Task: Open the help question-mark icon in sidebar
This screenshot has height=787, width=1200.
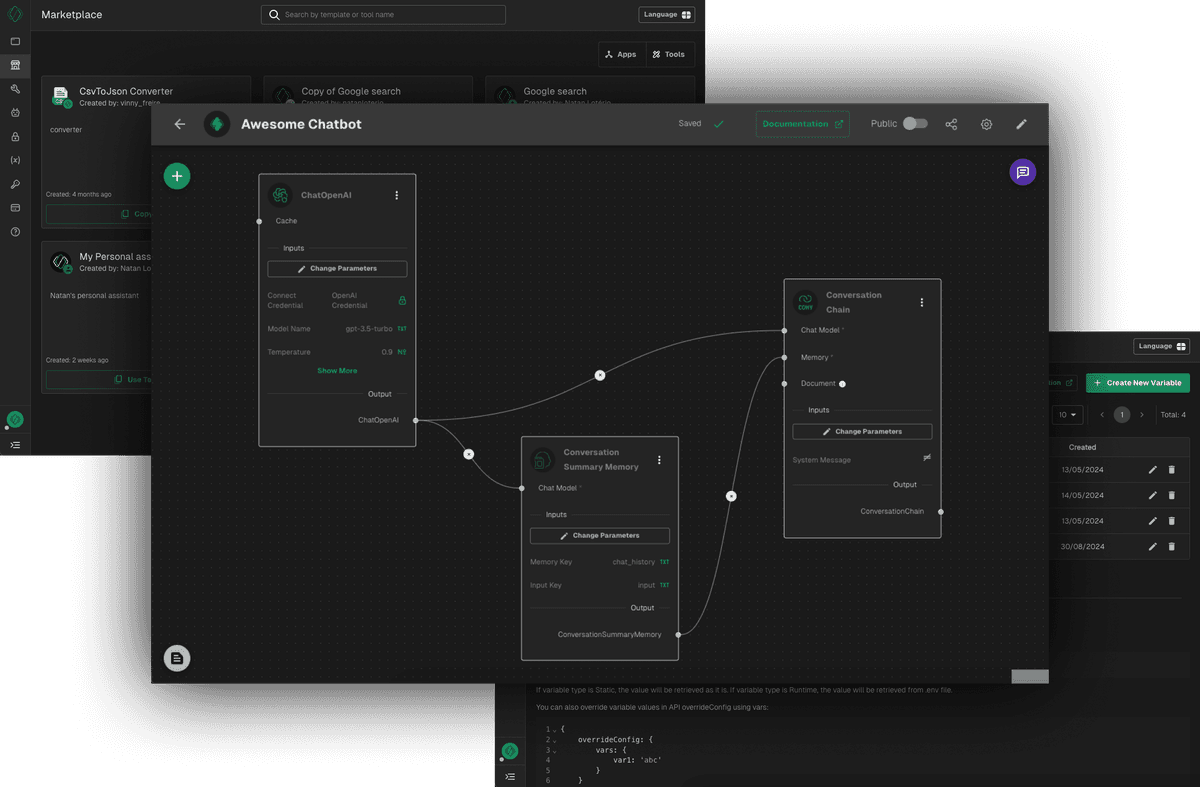Action: pos(15,232)
